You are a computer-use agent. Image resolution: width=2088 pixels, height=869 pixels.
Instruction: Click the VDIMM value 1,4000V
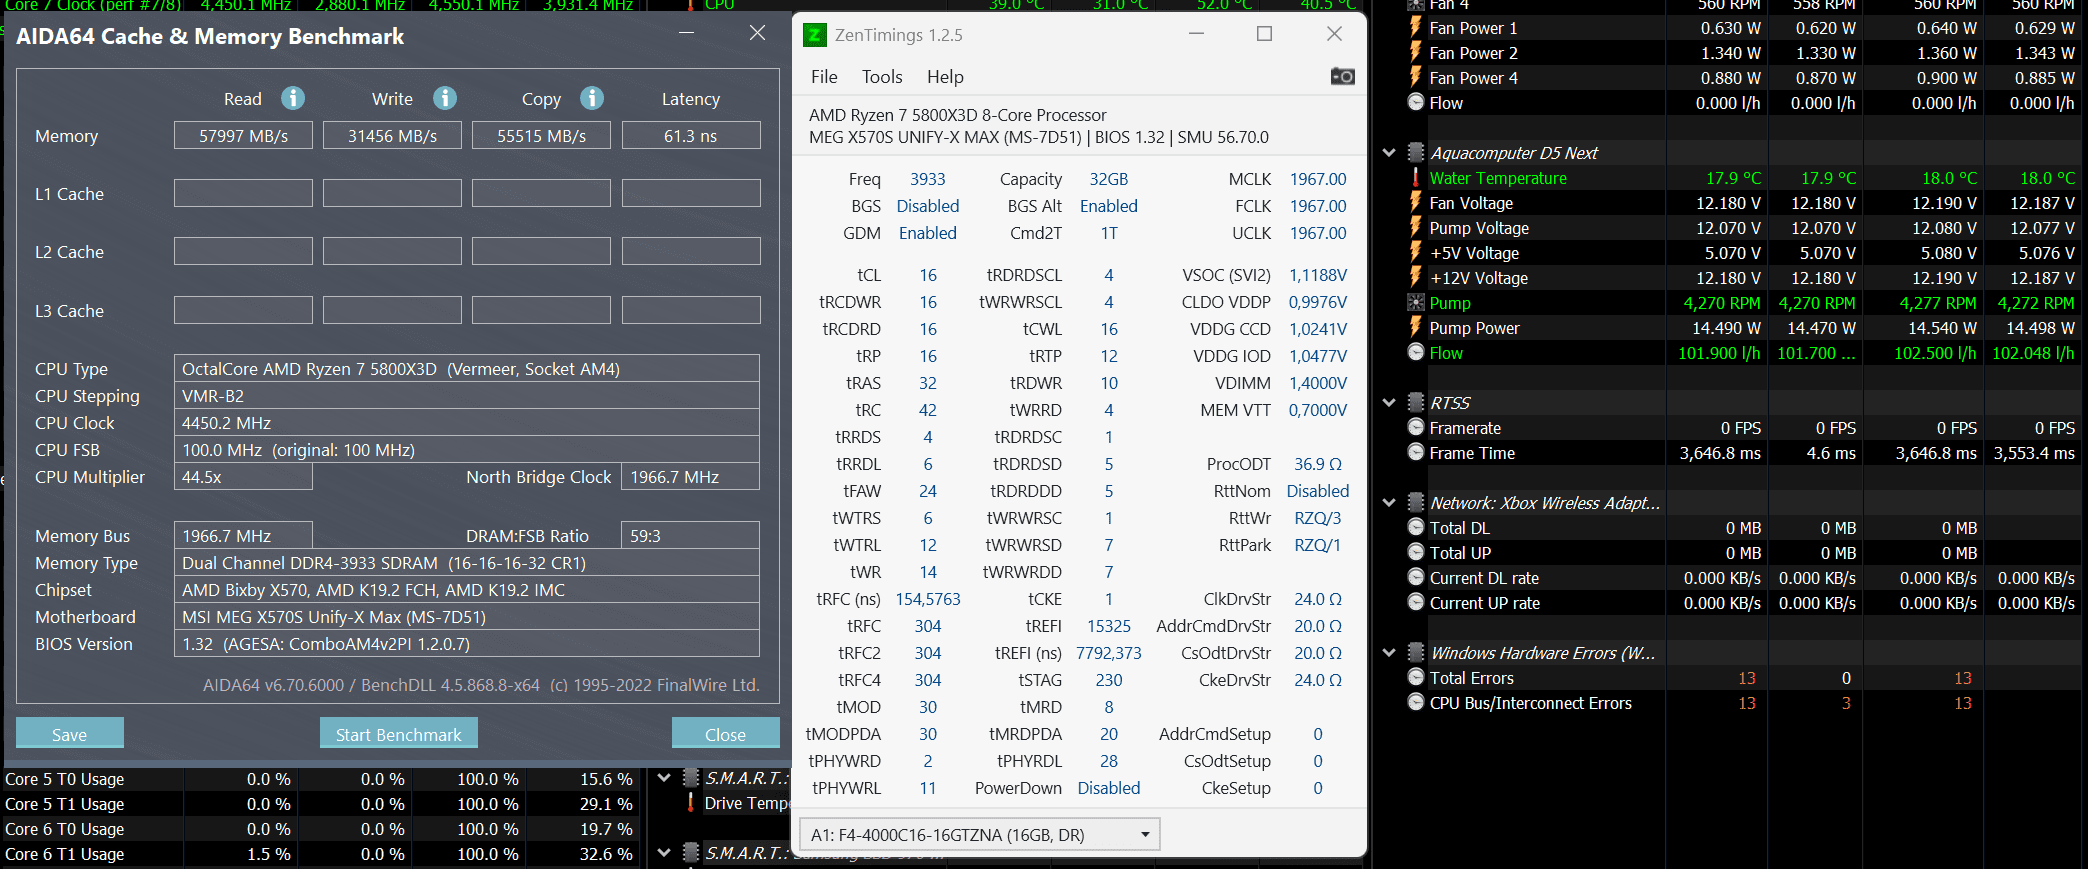(x=1317, y=383)
